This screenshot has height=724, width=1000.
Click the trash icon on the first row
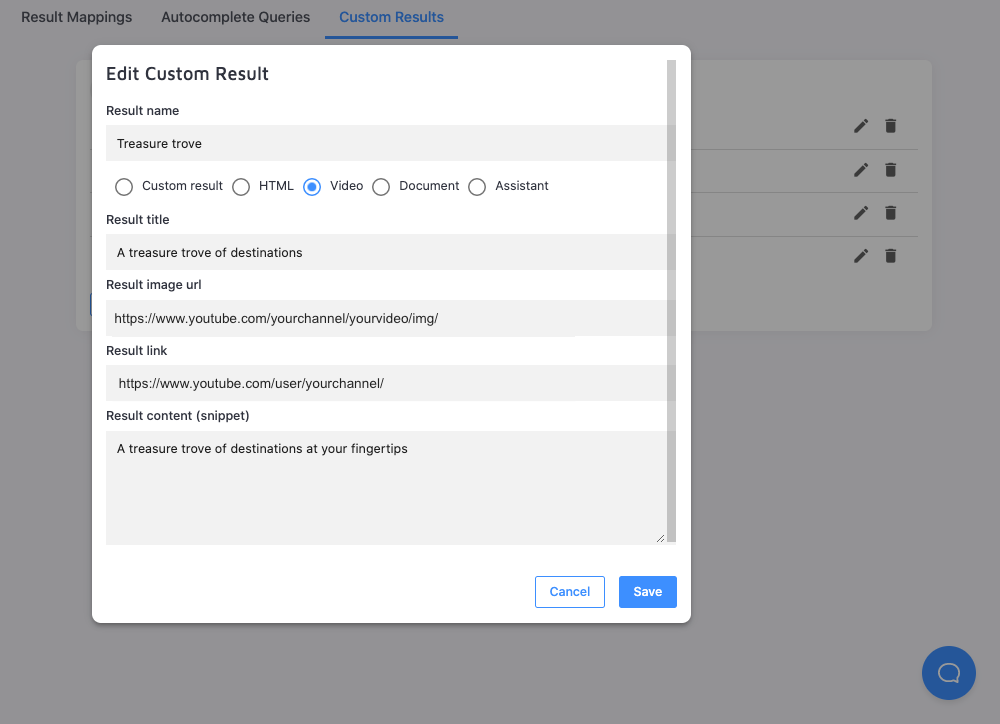(890, 126)
